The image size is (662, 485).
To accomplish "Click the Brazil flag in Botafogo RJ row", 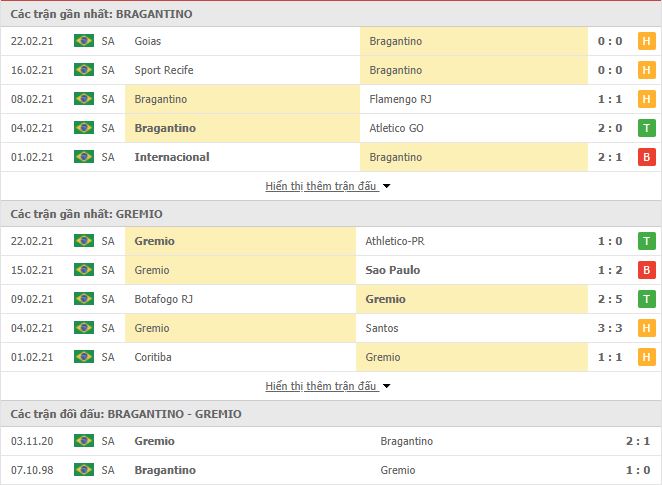I will 84,299.
